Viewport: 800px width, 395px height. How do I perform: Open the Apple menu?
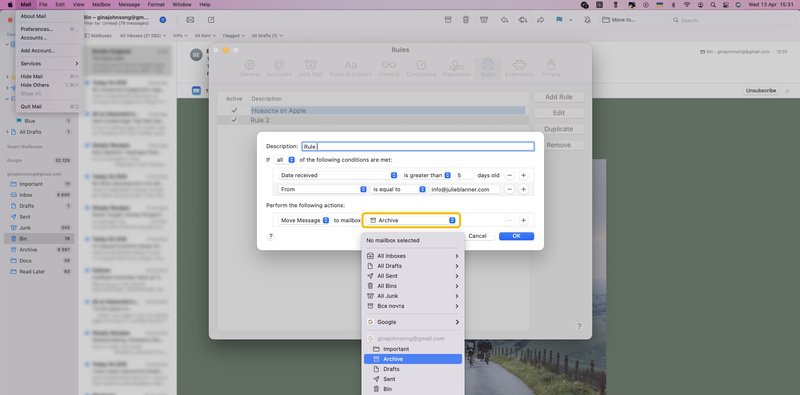pos(10,5)
